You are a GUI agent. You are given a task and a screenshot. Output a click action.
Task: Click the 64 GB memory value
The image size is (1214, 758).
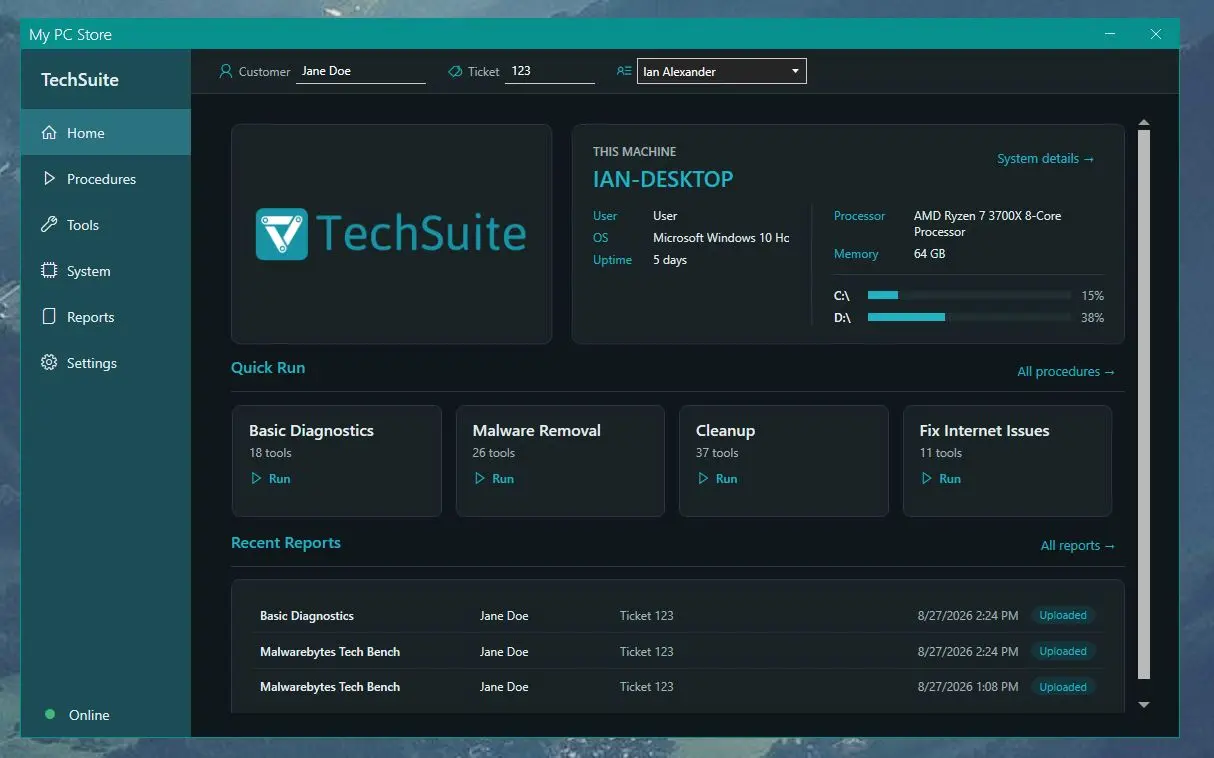(929, 254)
